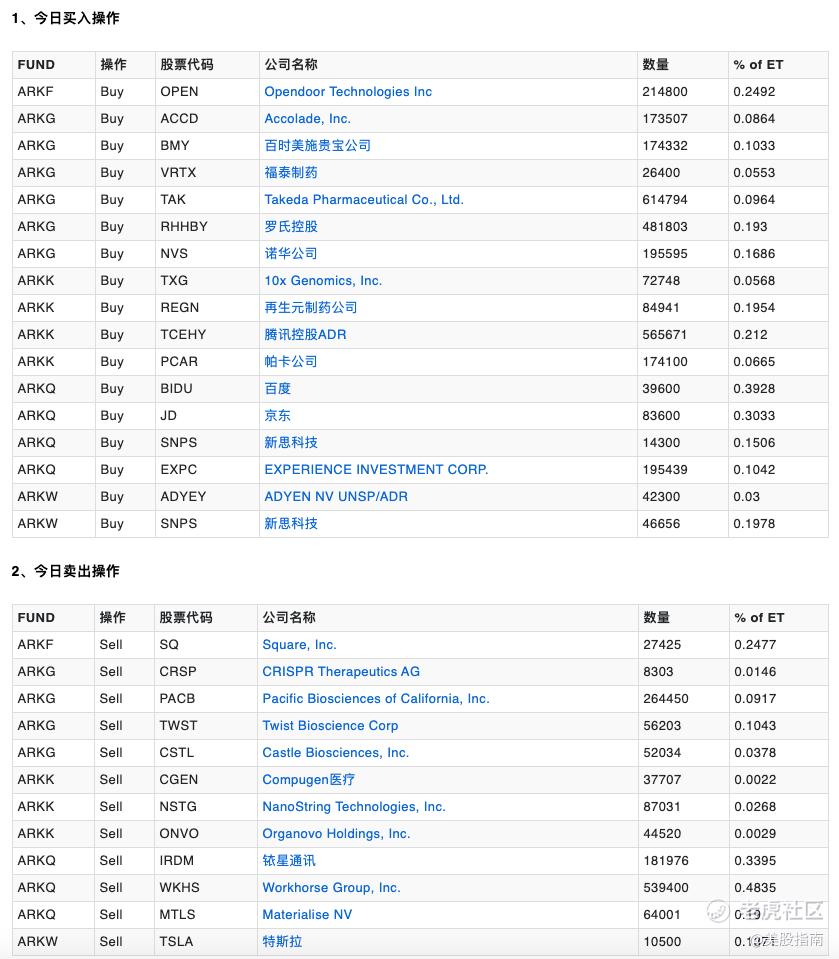This screenshot has width=839, height=959.
Task: Follow the 福泰制药 company link
Action: click(291, 172)
